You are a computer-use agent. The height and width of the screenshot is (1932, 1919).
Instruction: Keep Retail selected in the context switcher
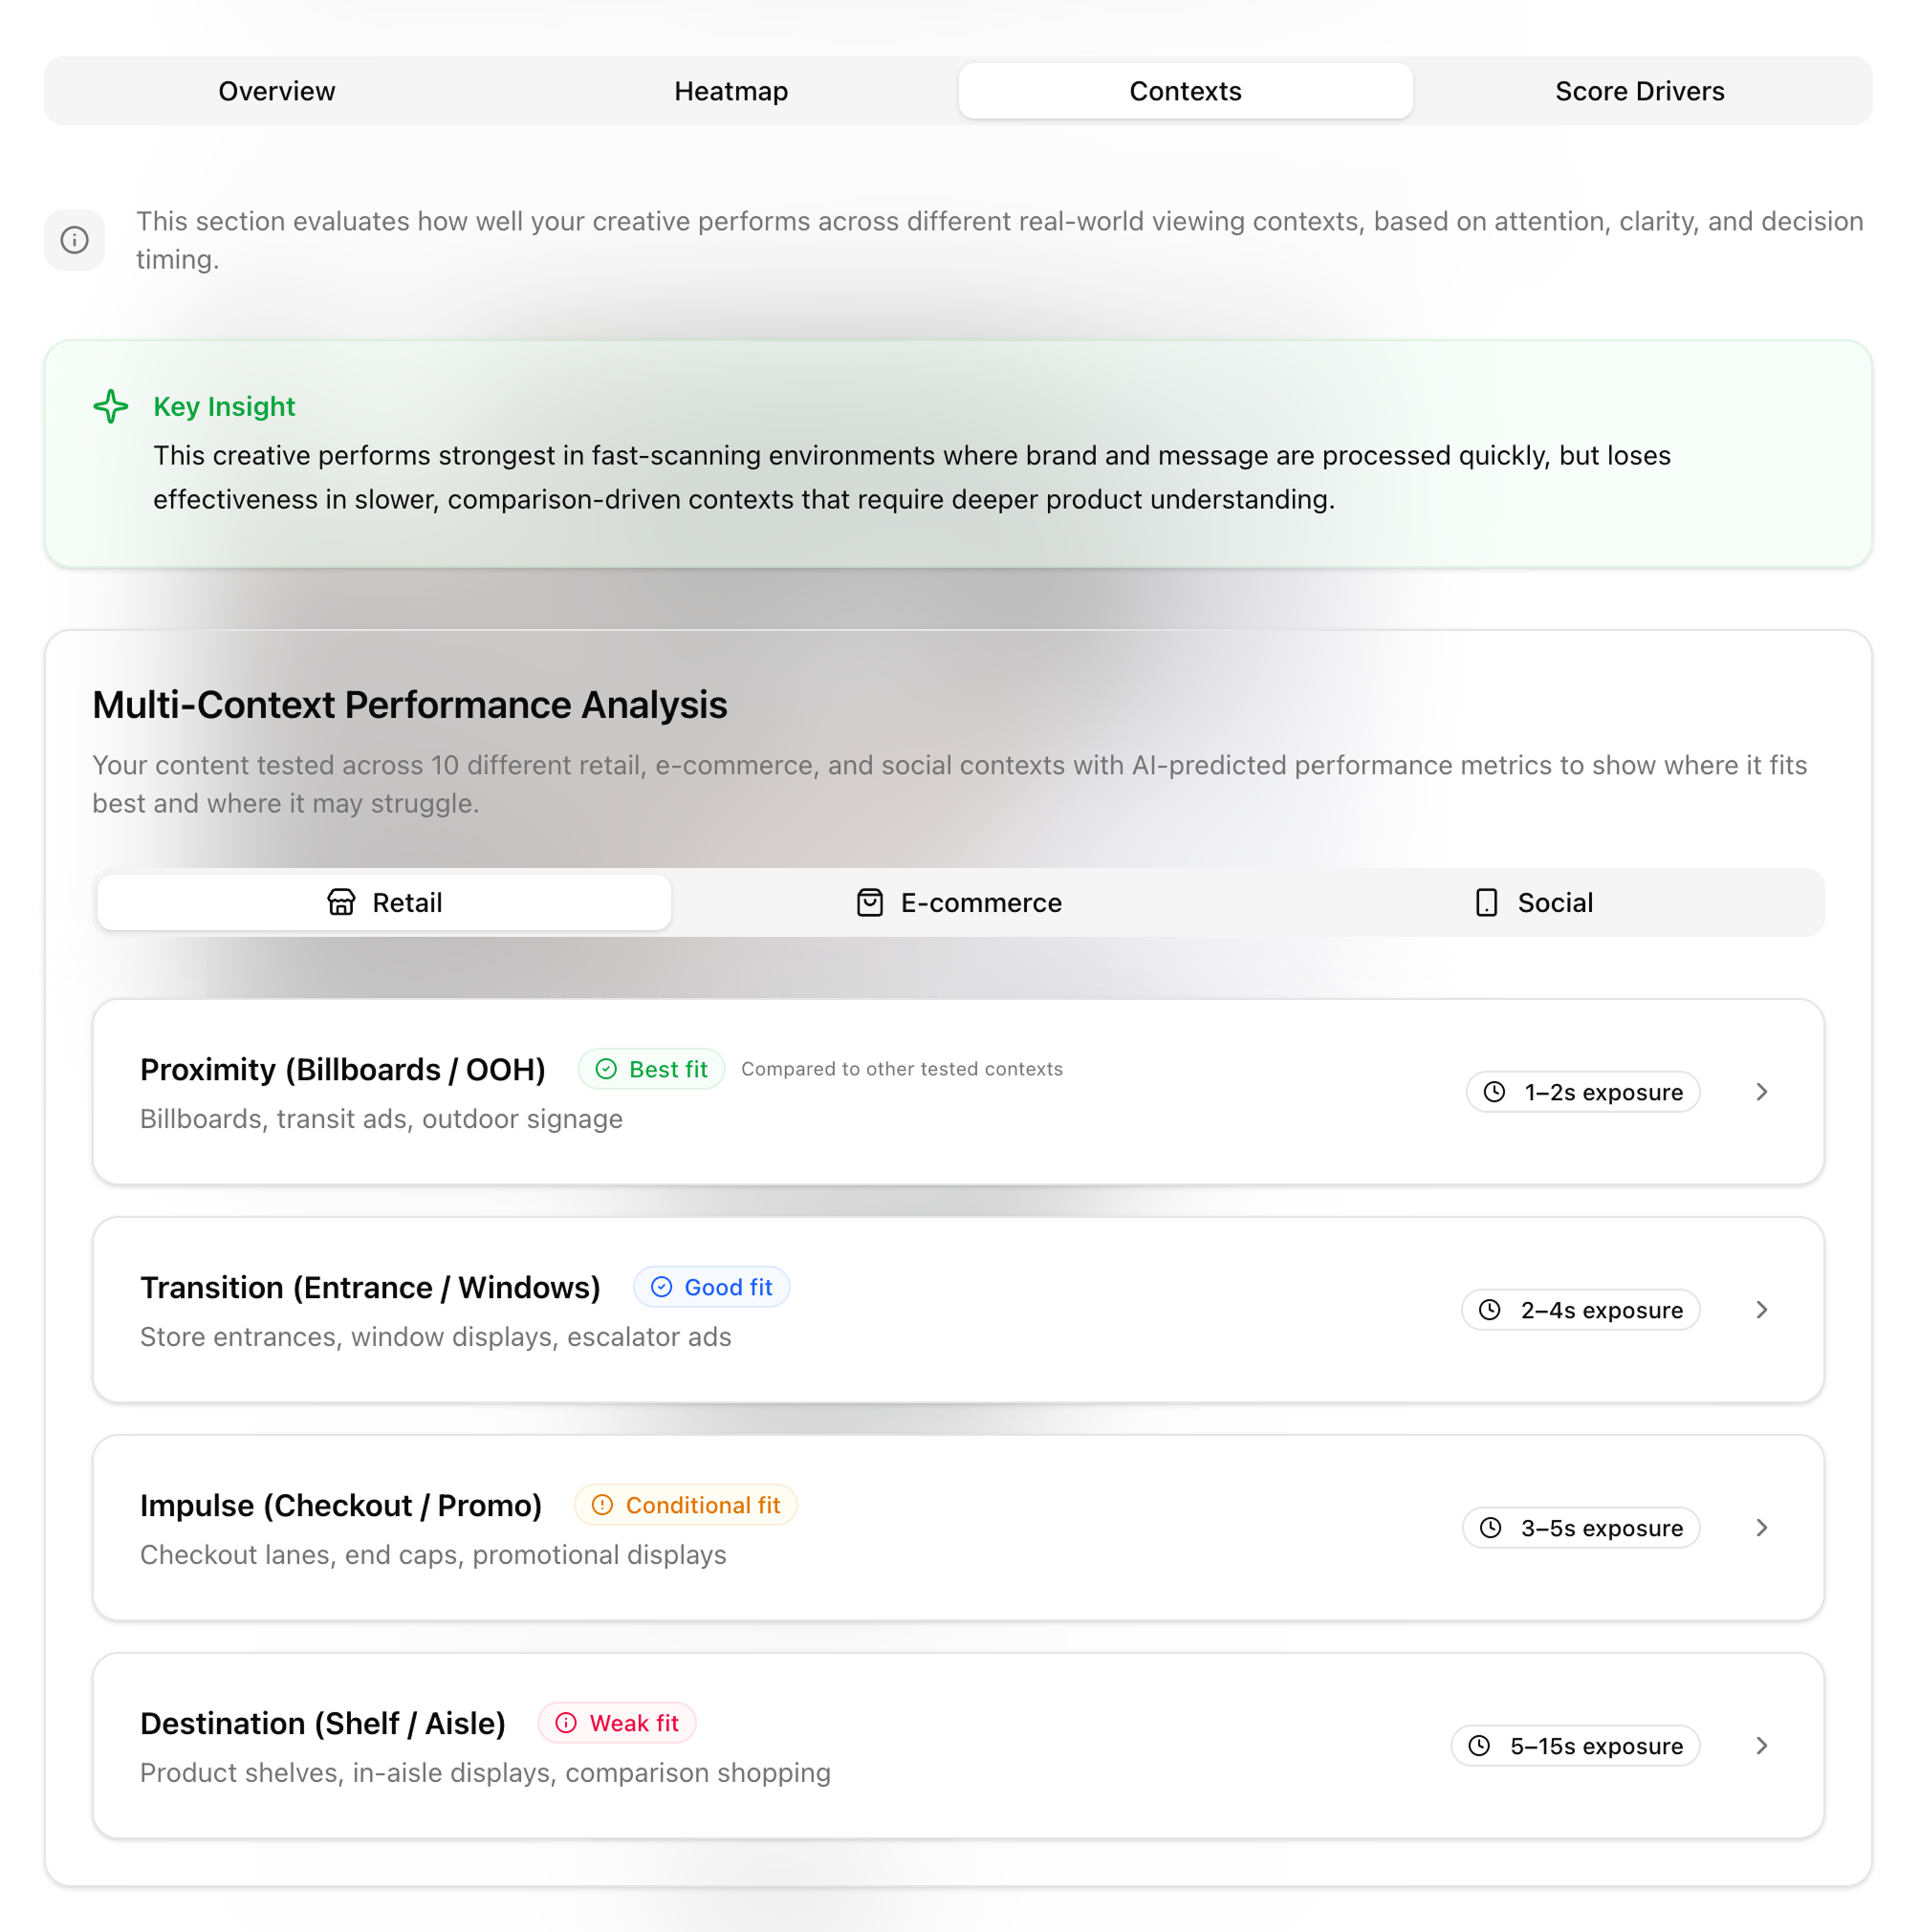tap(384, 902)
